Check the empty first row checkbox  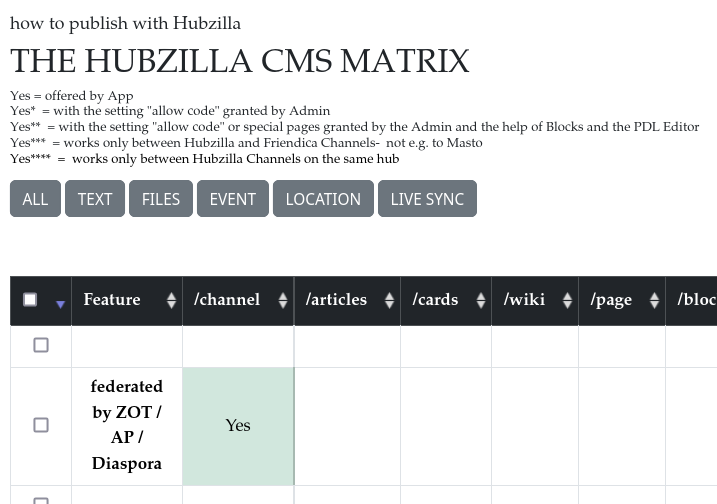[x=41, y=345]
